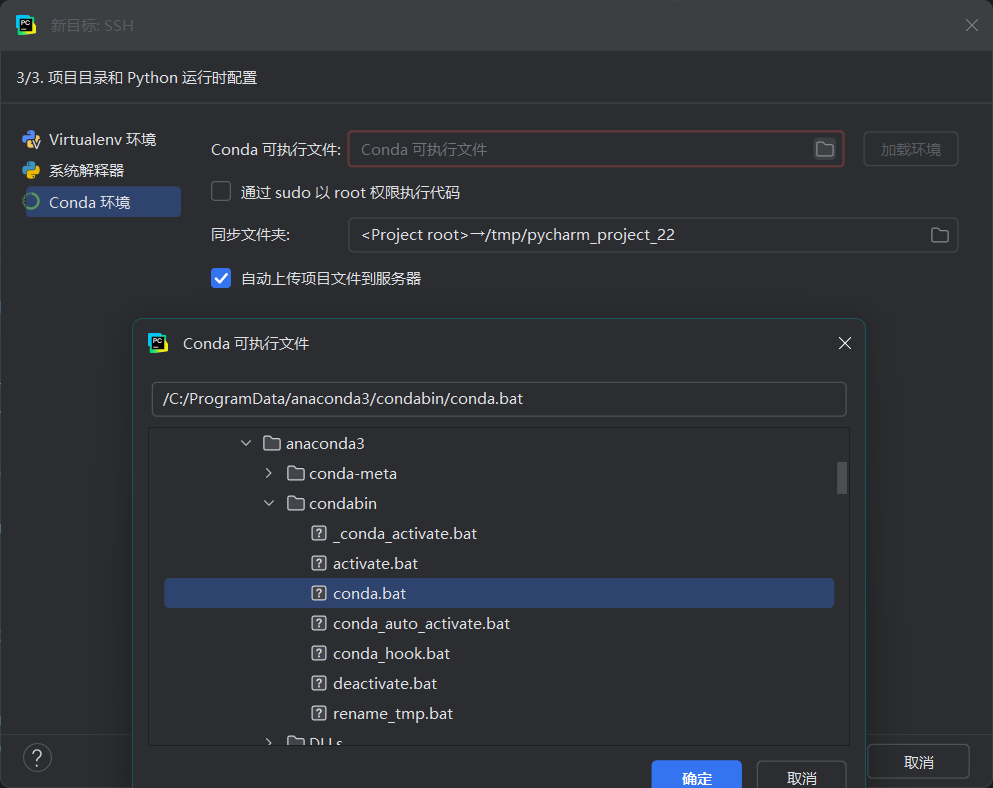This screenshot has height=788, width=993.
Task: Click the system interpreter Python icon
Action: click(x=31, y=170)
